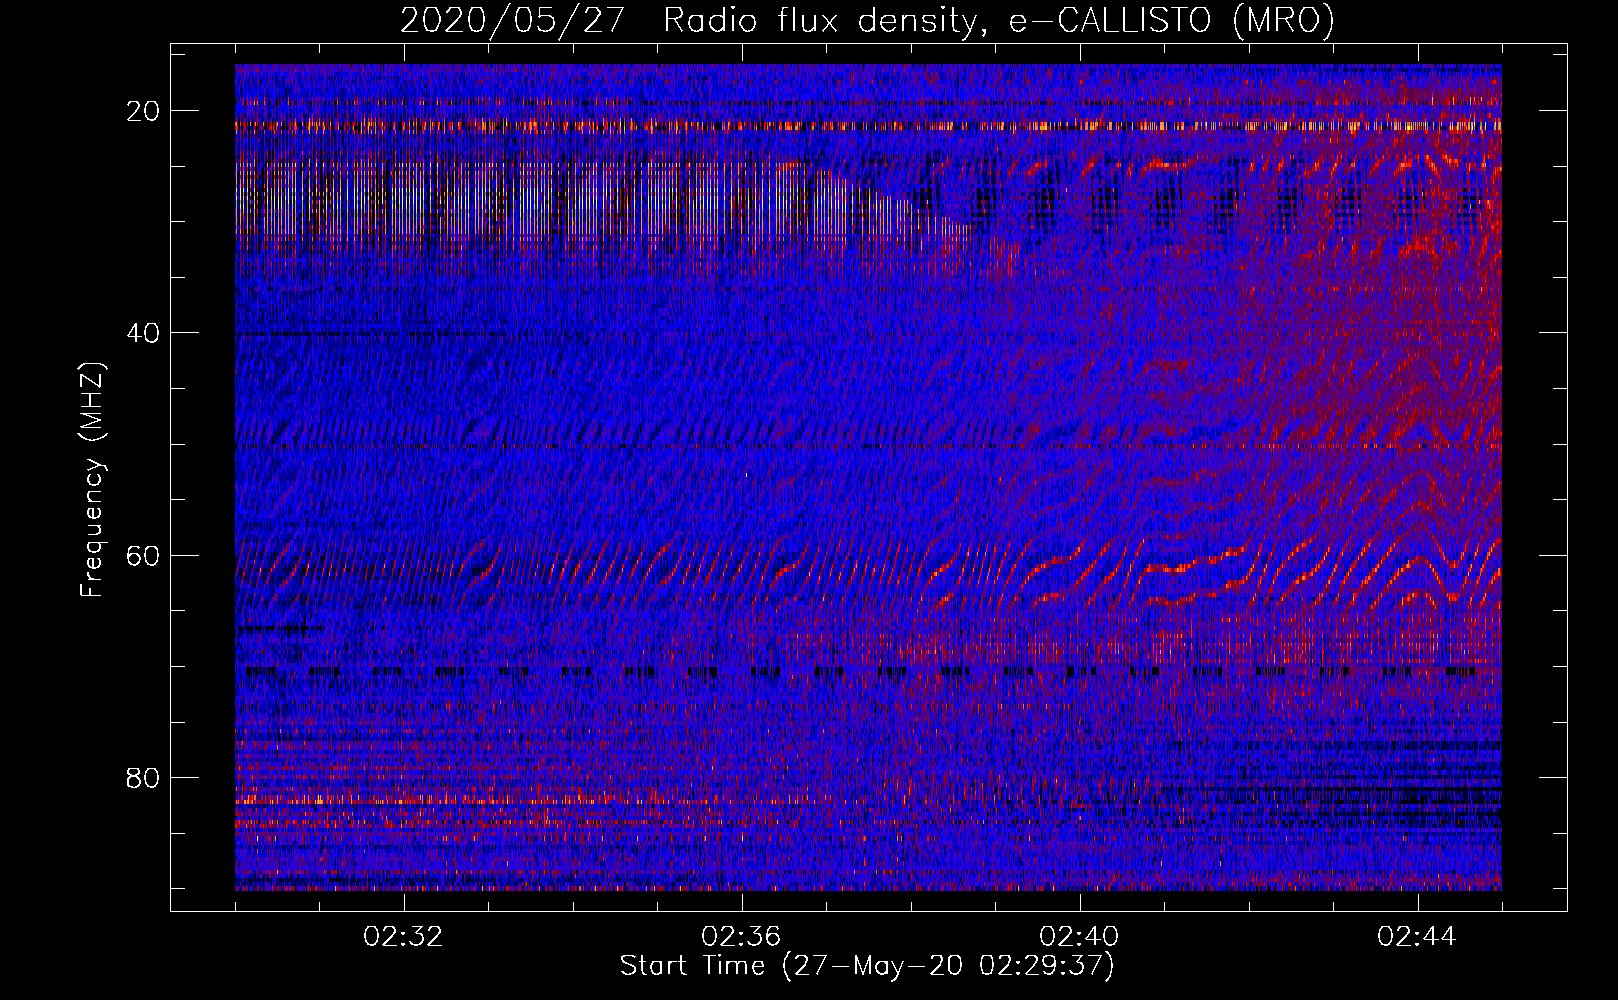Click the 60 MHz frequency tick label
The image size is (1618, 1000).
tap(143, 555)
